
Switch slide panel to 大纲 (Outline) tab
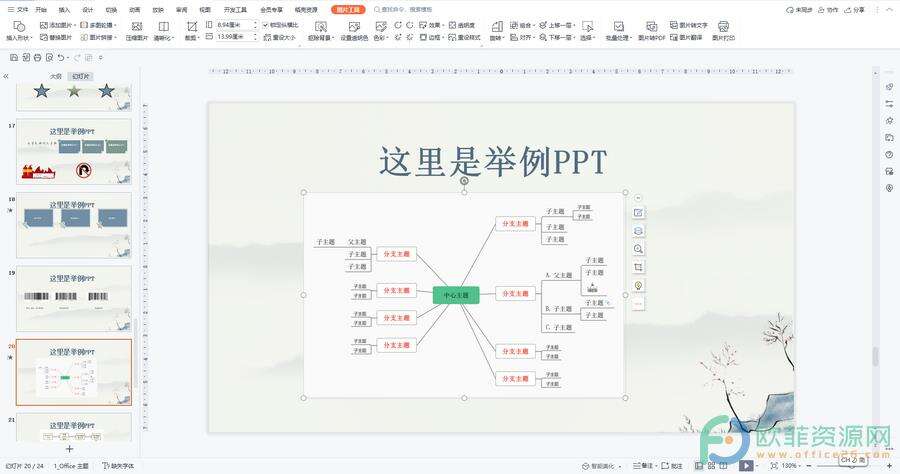55,76
